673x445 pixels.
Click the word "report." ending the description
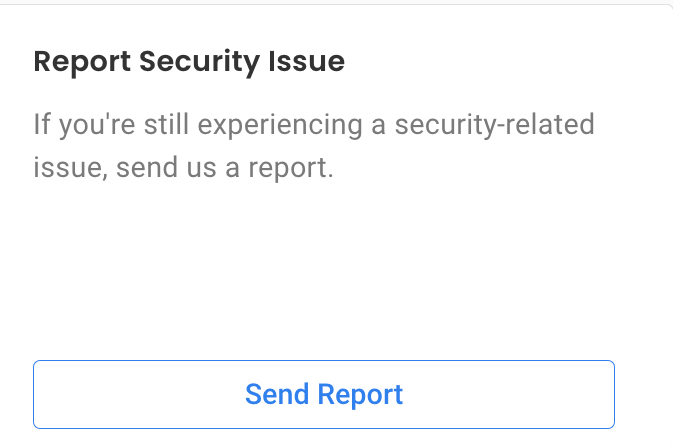[291, 168]
